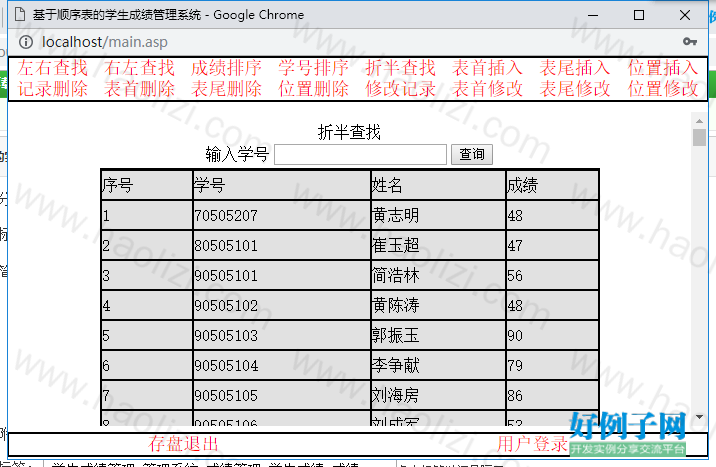The height and width of the screenshot is (467, 716).
Task: Open the 右左查找 menu link
Action: coord(139,68)
